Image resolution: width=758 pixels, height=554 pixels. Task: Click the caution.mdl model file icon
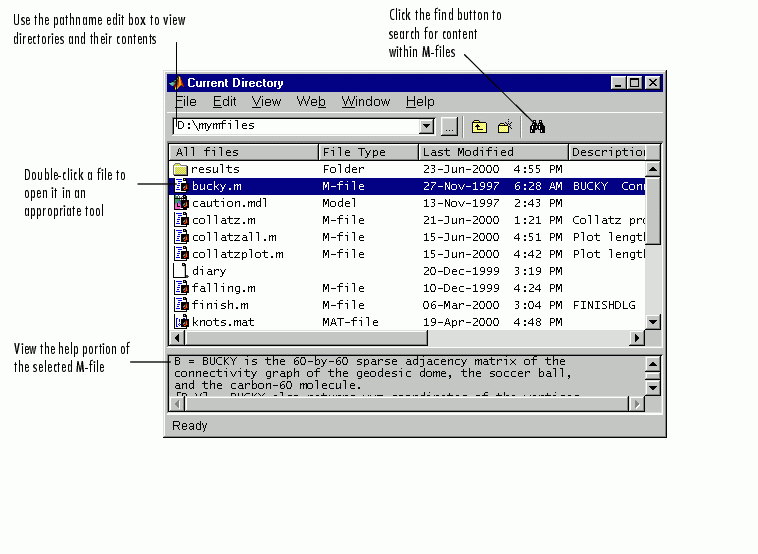coord(181,203)
